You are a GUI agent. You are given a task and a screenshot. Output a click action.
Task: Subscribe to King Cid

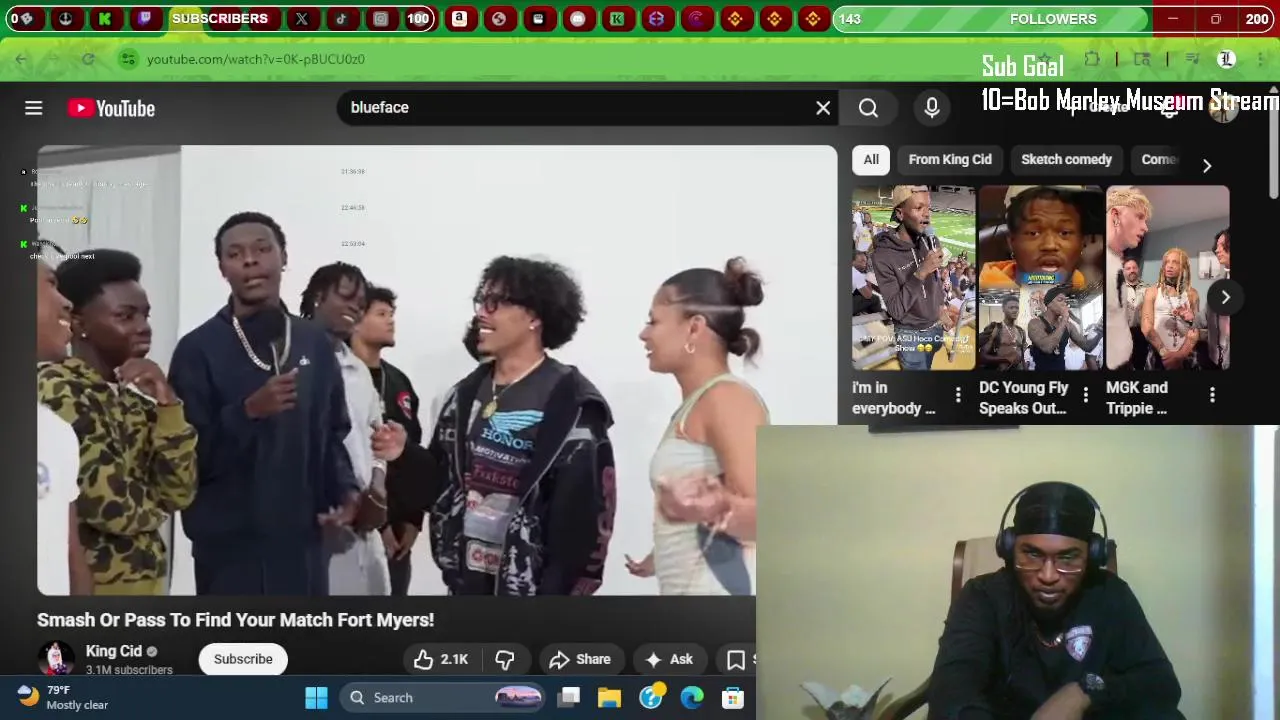click(x=243, y=659)
